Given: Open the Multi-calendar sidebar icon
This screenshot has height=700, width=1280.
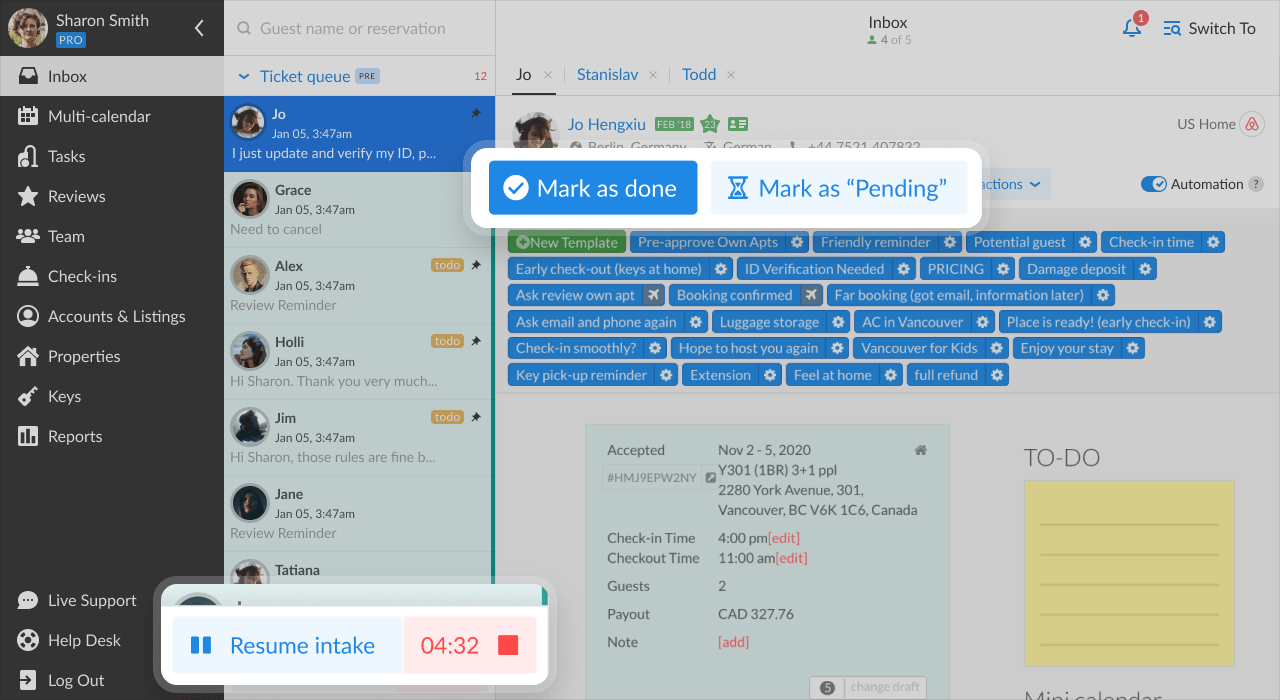Looking at the screenshot, I should click(x=28, y=116).
